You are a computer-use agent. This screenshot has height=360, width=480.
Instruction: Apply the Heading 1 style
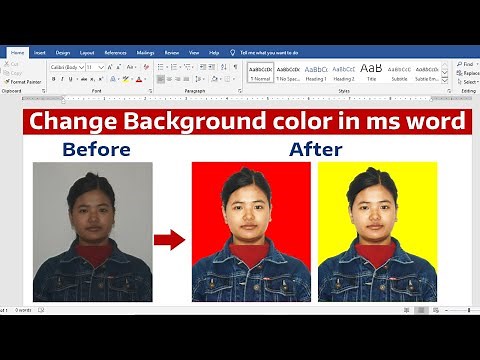point(316,73)
